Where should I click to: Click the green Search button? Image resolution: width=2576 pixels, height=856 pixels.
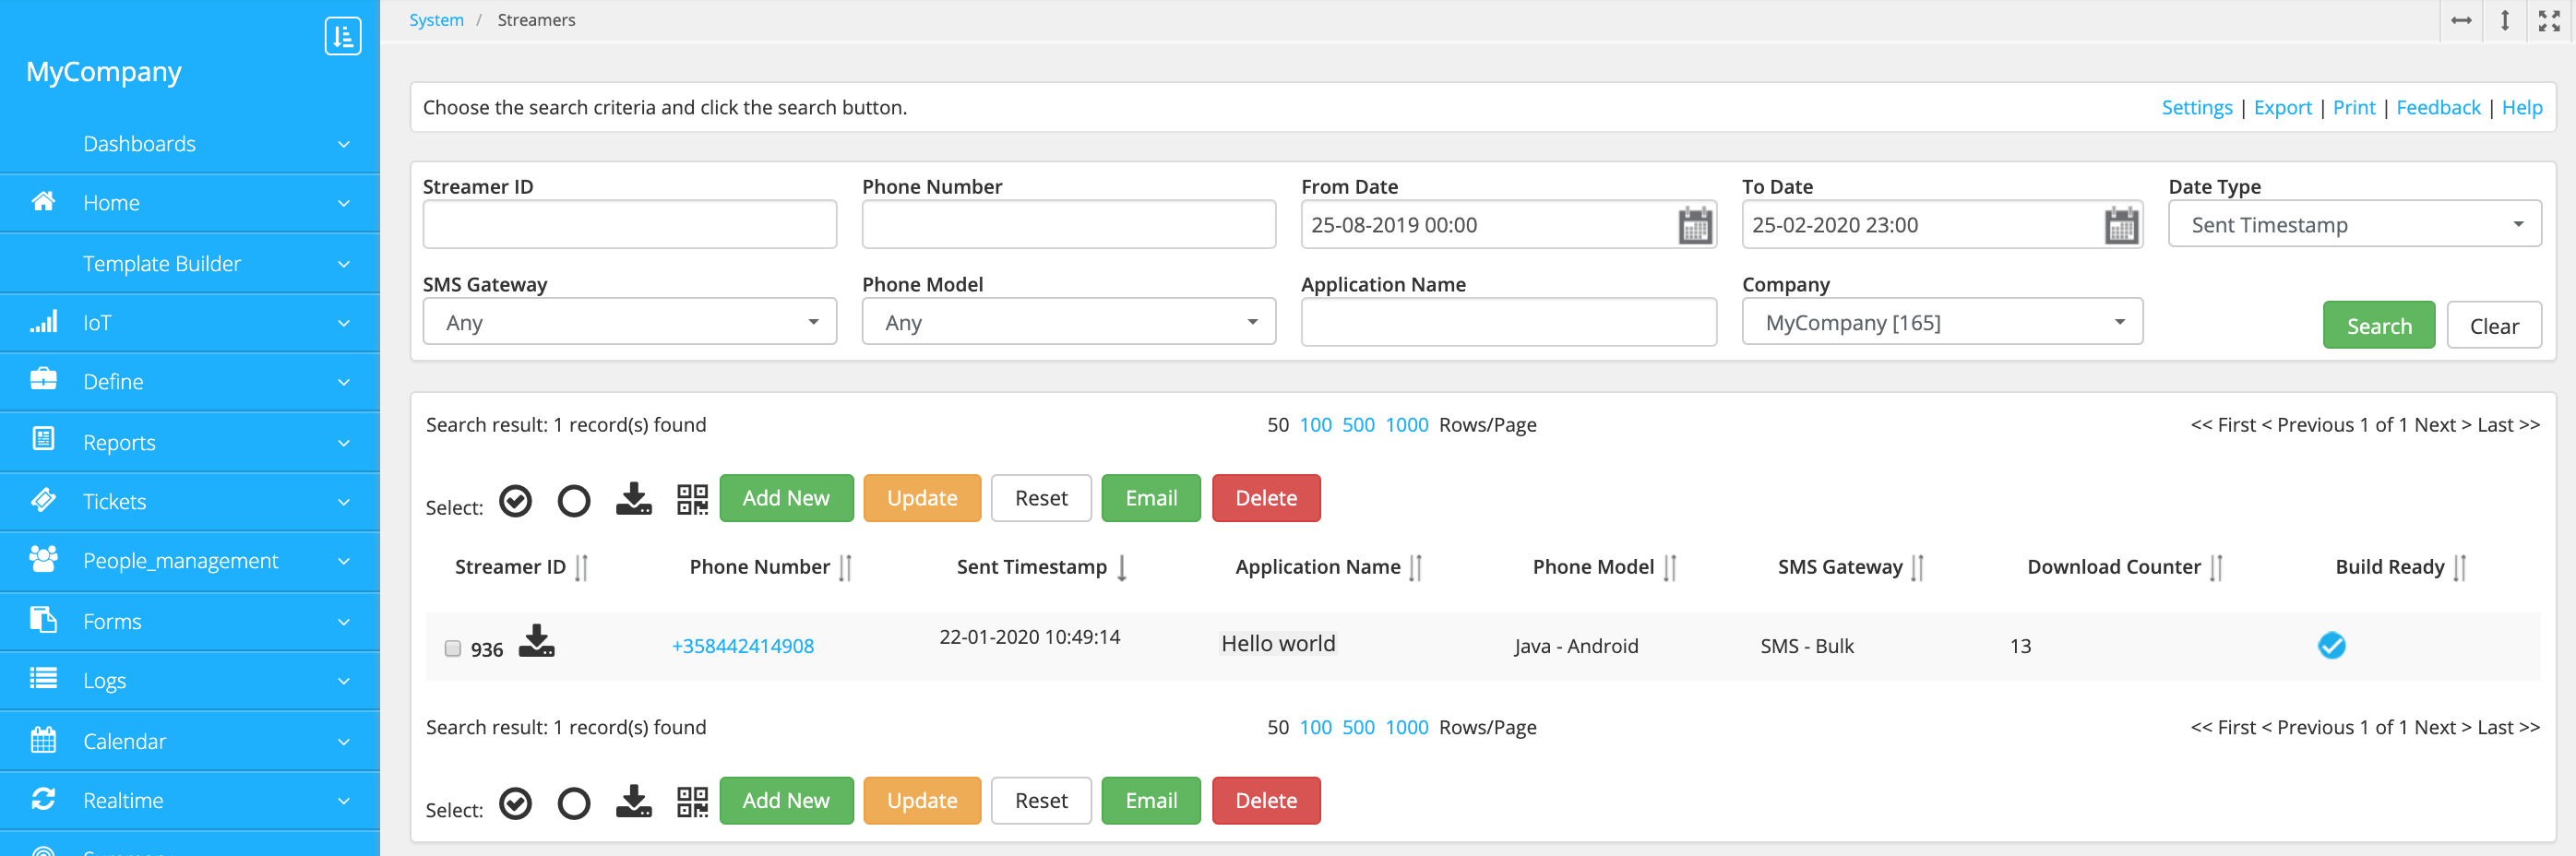[x=2377, y=326]
